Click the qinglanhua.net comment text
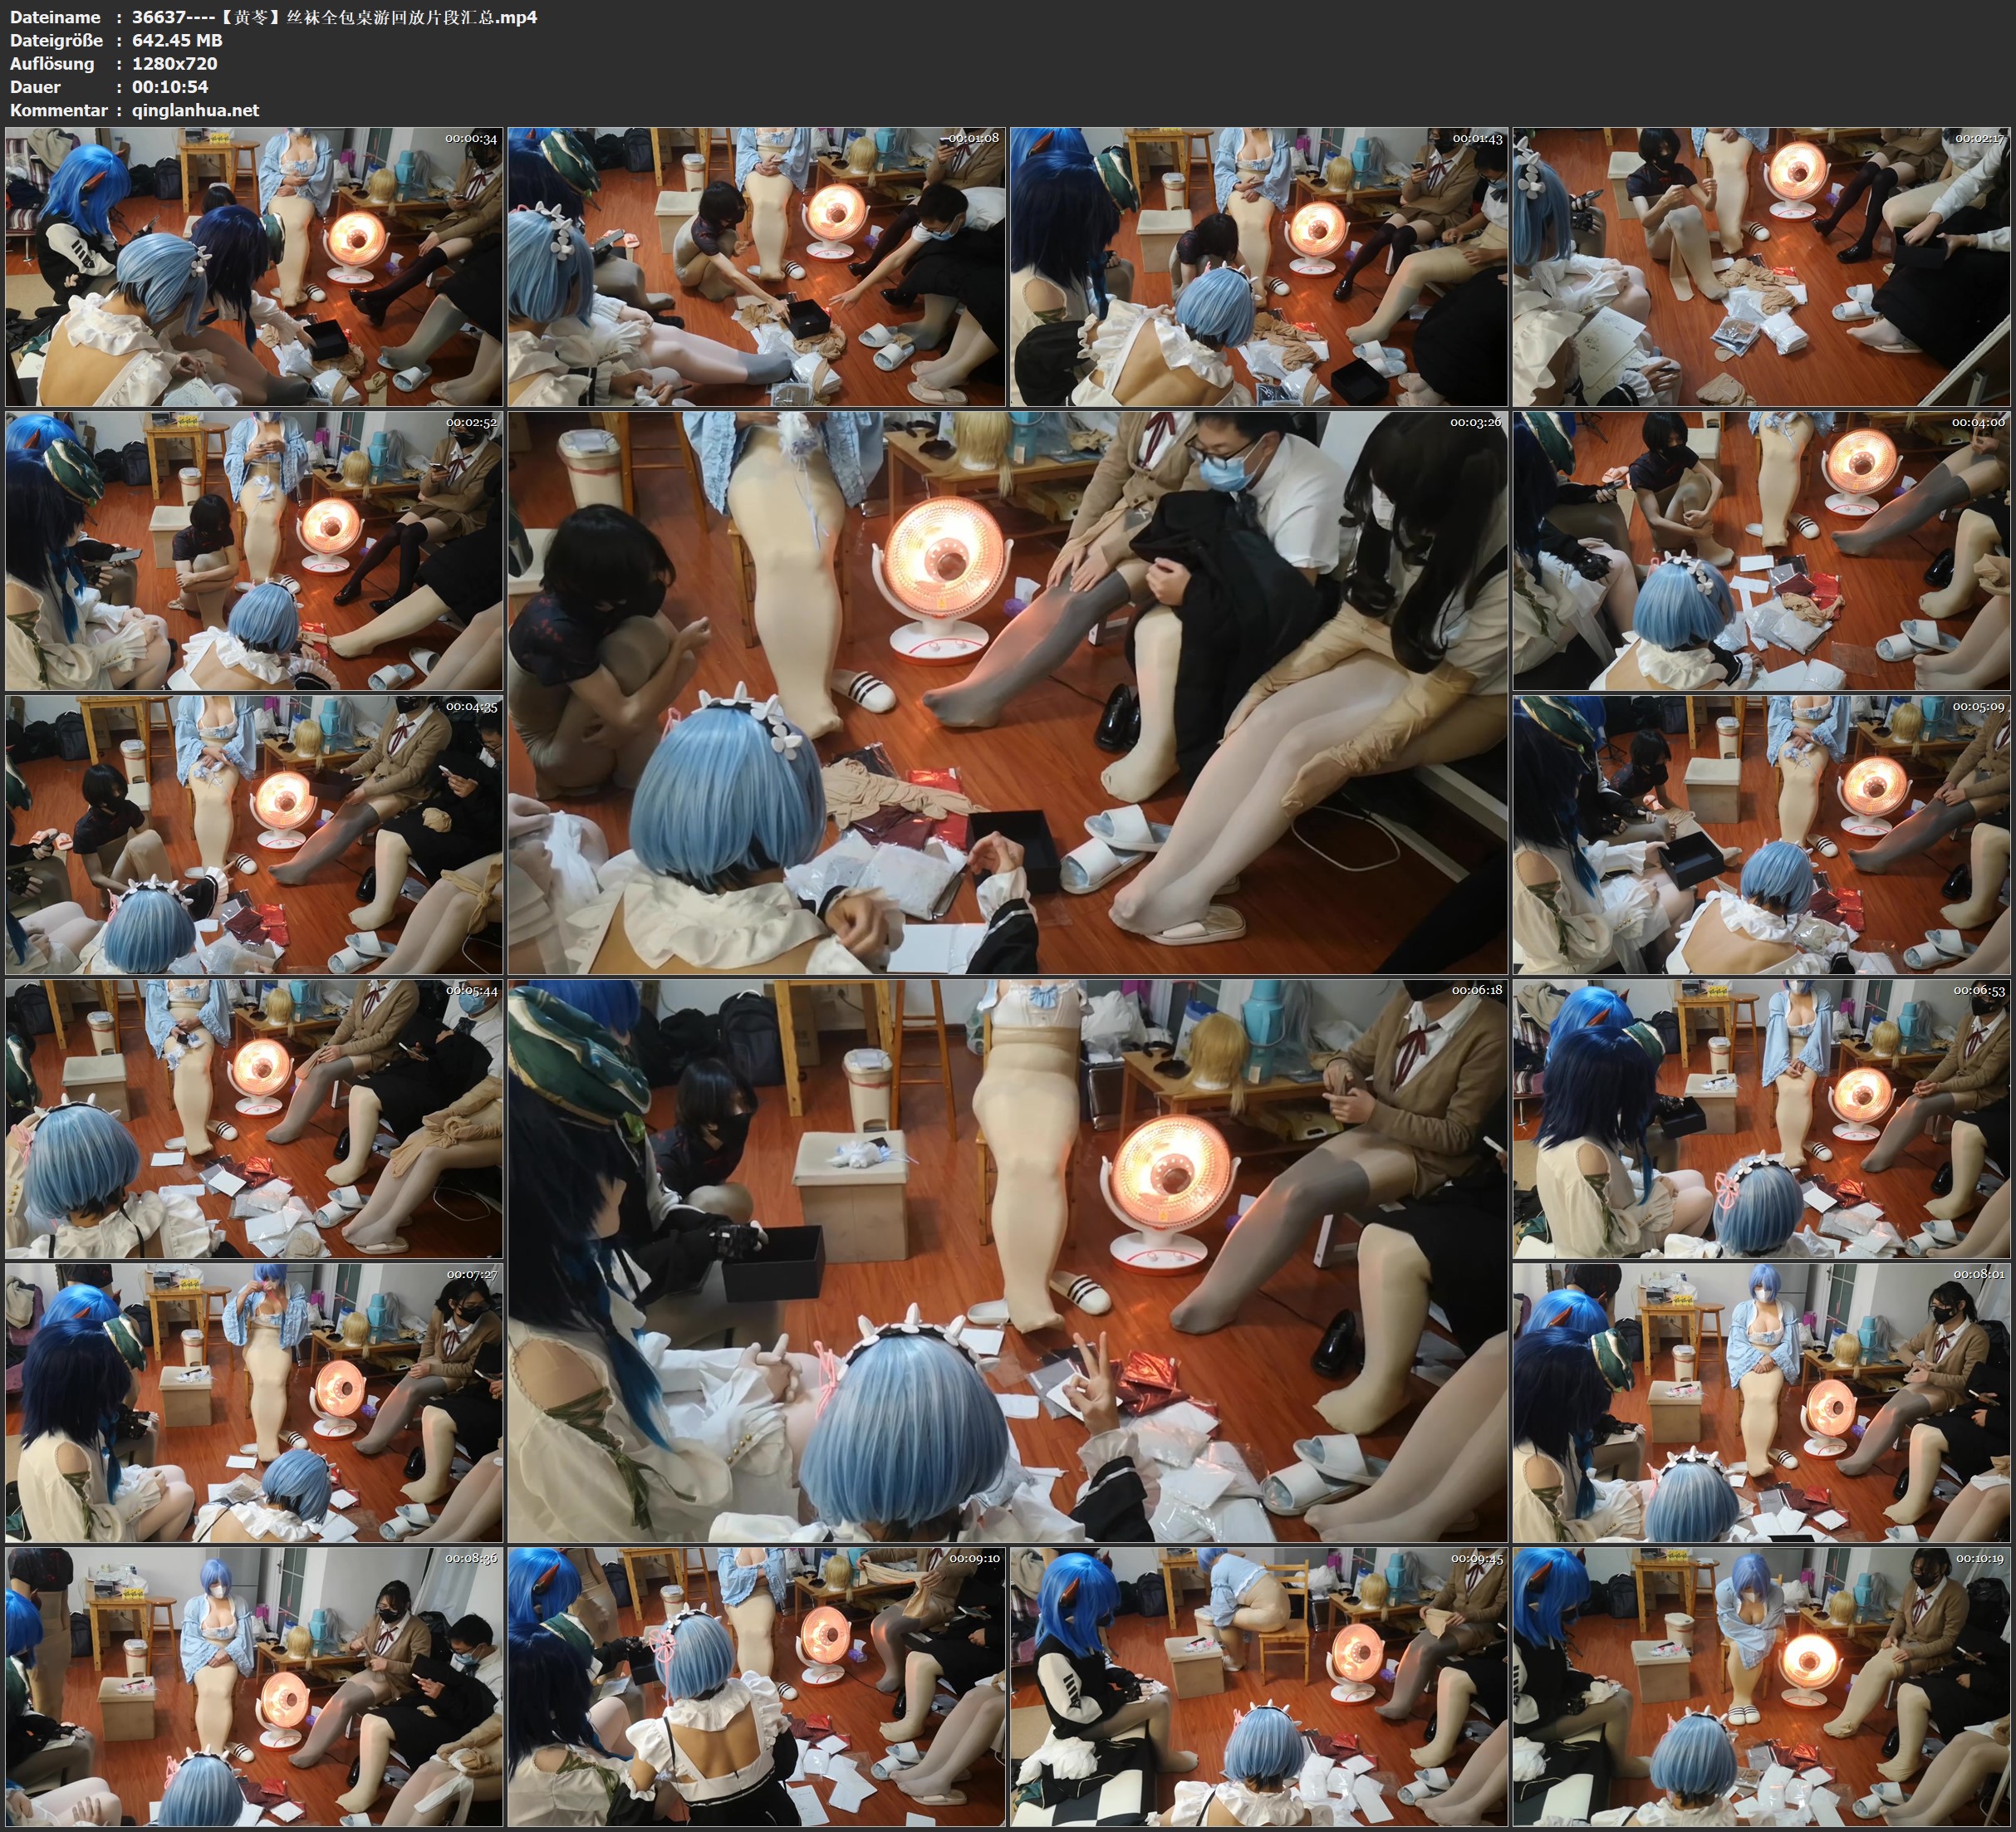This screenshot has height=1832, width=2016. pyautogui.click(x=195, y=110)
